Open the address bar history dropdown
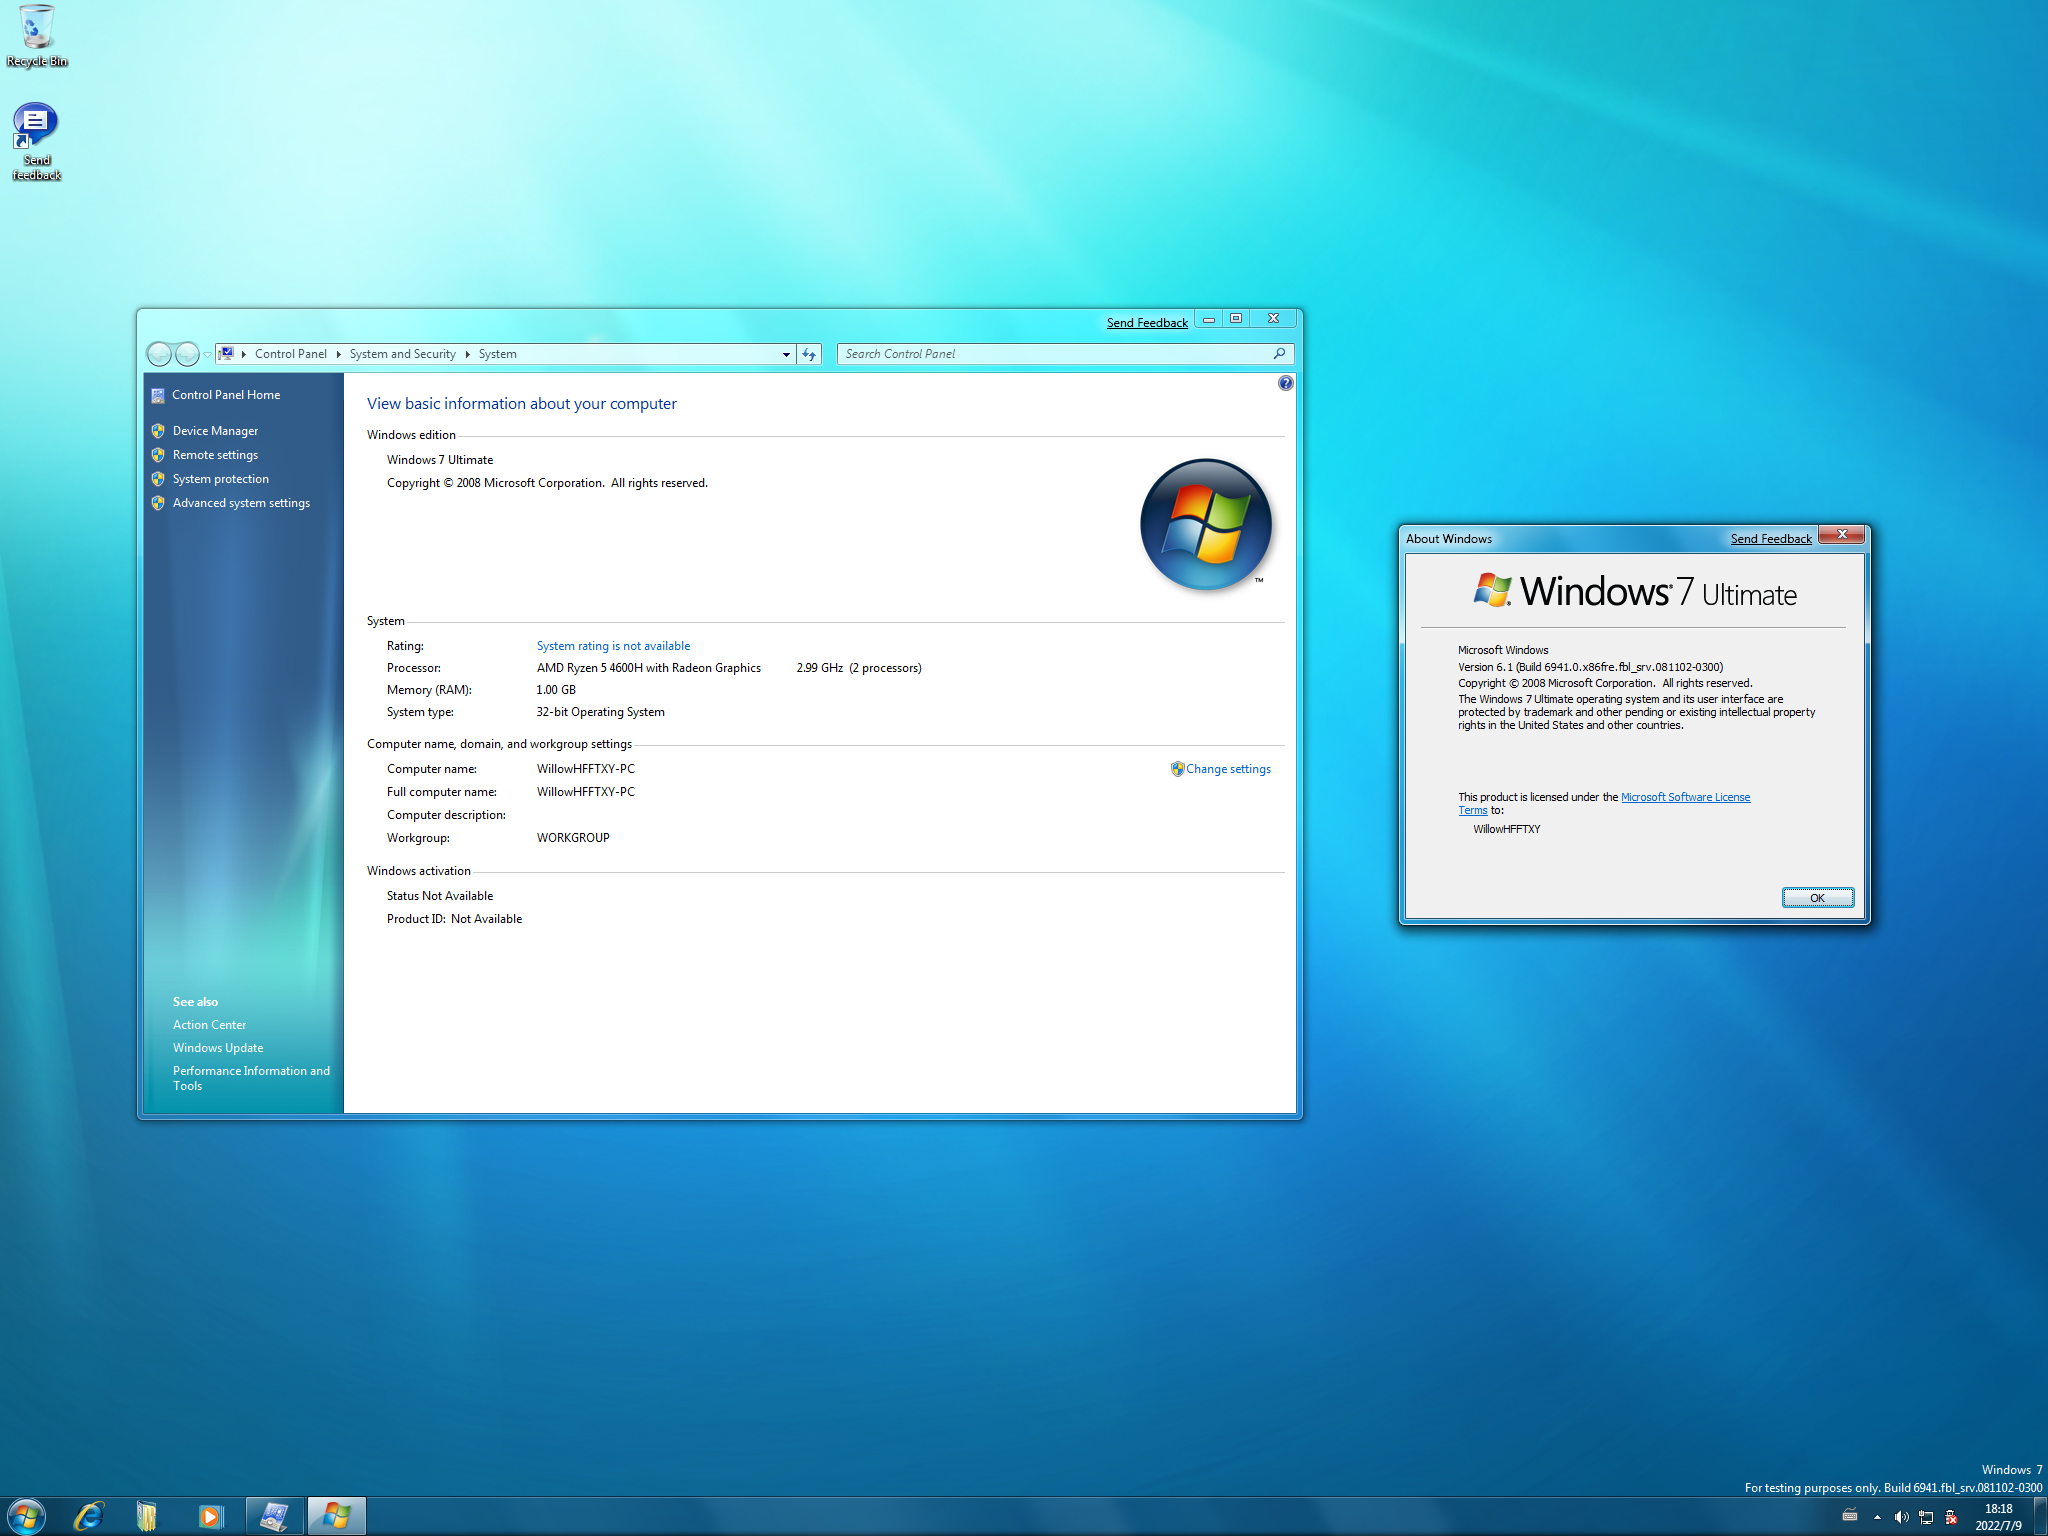Screen dimensions: 2048x1536 coord(786,354)
